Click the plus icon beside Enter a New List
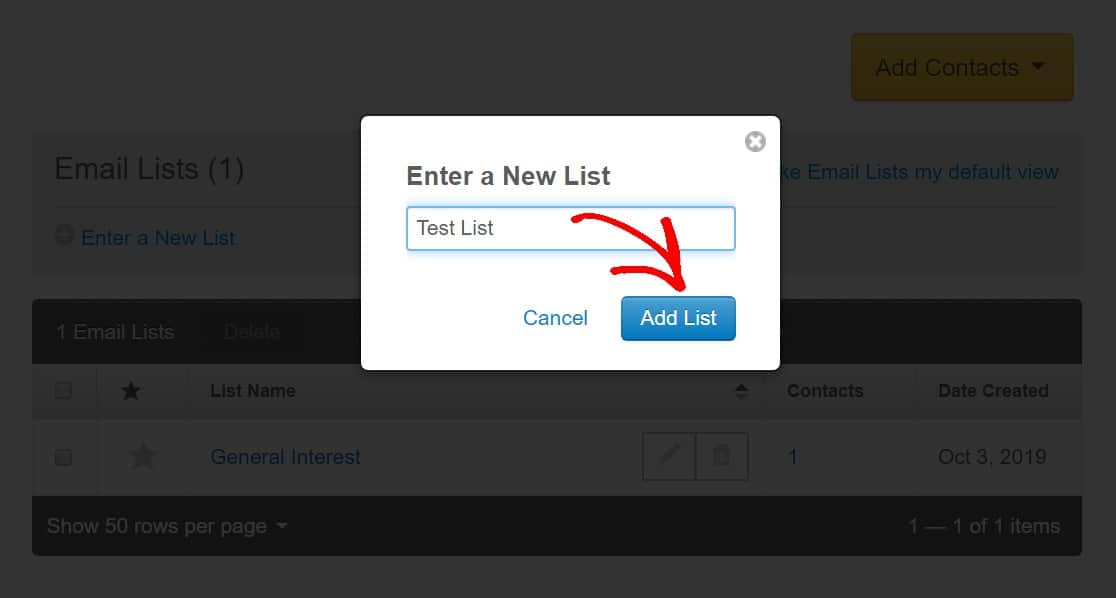The image size is (1116, 598). coord(65,235)
